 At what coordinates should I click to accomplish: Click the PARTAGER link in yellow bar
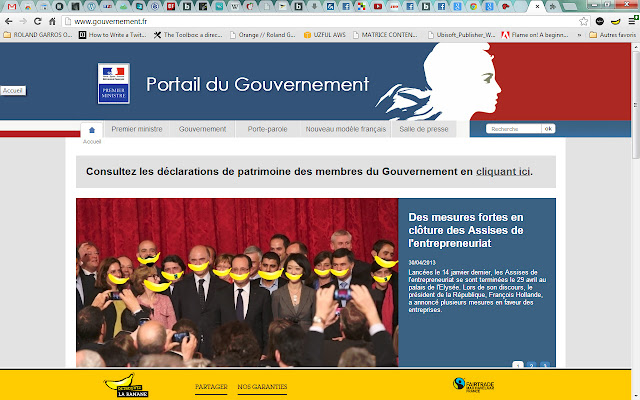click(210, 386)
